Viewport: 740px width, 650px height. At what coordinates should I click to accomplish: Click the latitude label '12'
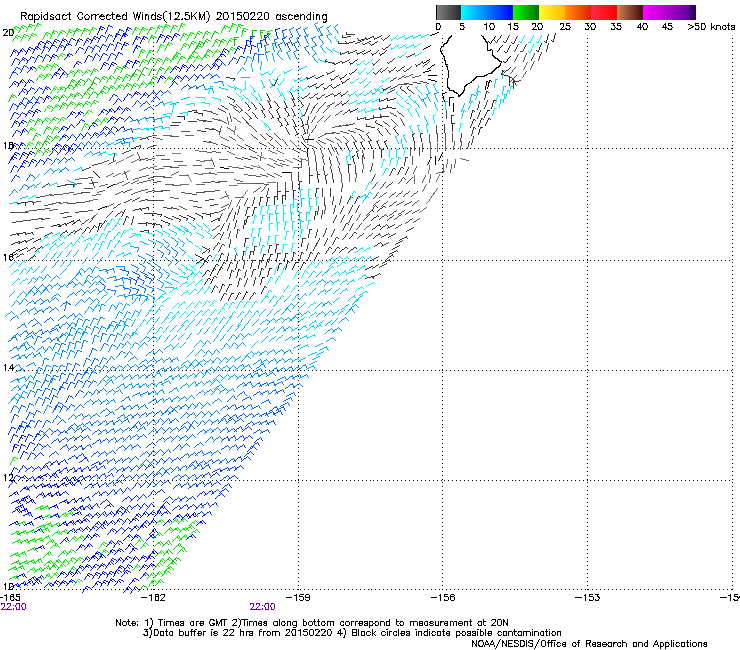coord(8,477)
